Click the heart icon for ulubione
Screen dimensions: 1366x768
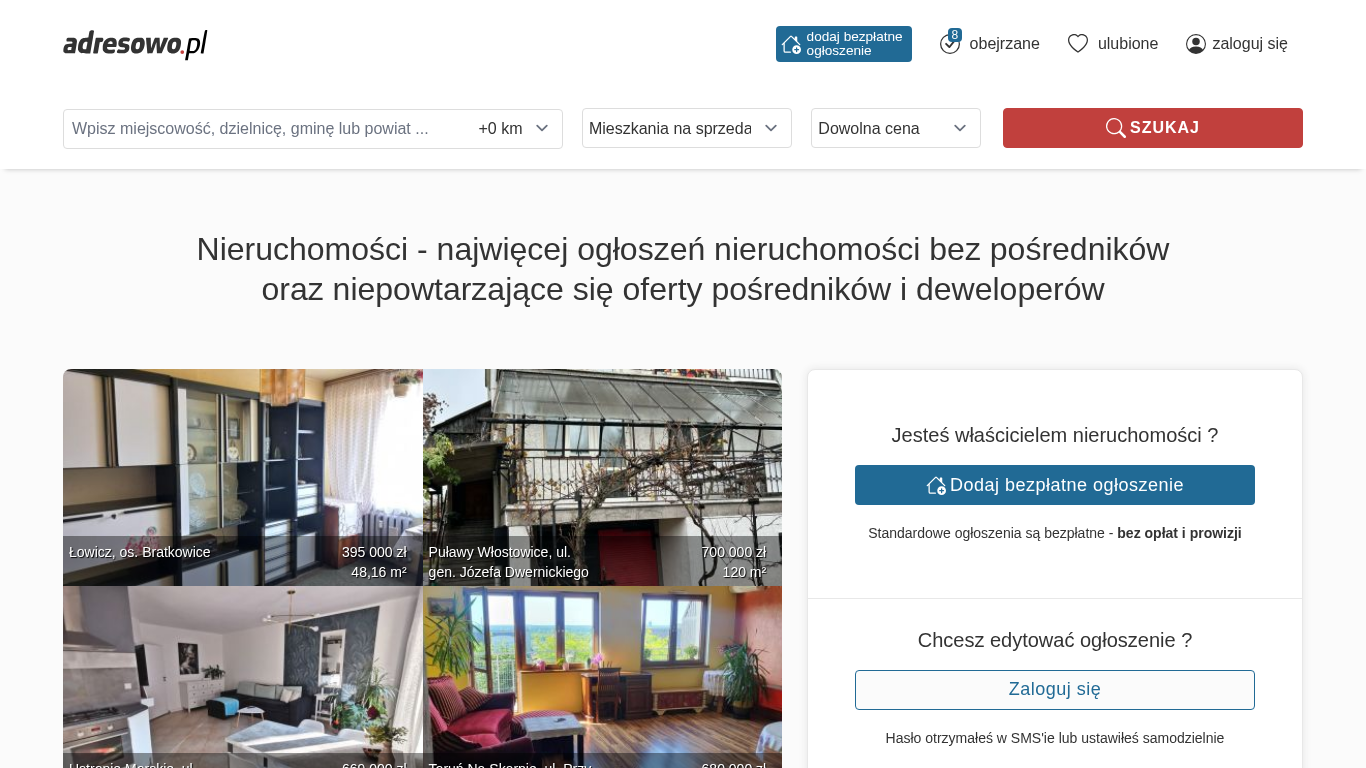(x=1078, y=44)
